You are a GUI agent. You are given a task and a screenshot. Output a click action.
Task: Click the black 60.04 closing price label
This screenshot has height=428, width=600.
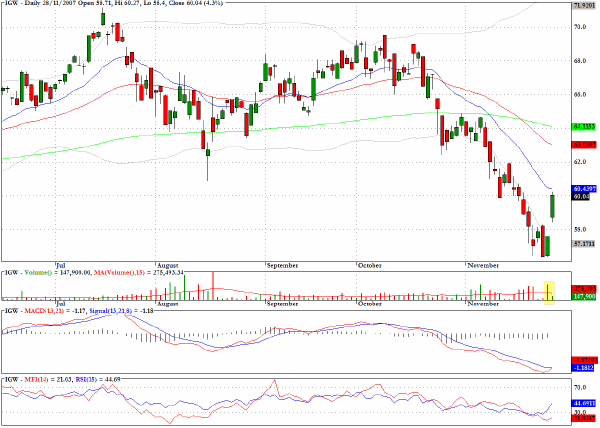click(581, 196)
